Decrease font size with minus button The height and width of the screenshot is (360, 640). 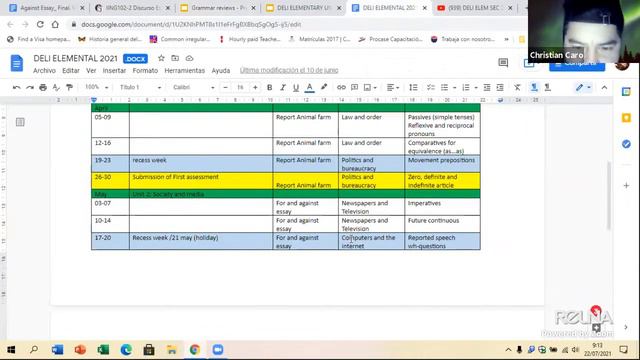coord(225,87)
